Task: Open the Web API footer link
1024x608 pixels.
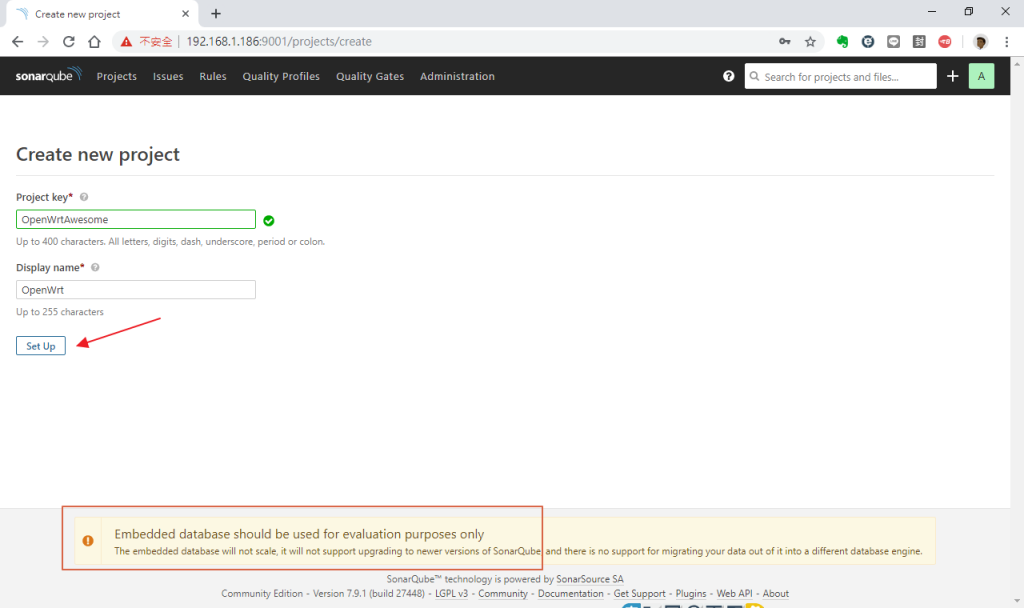Action: point(735,594)
